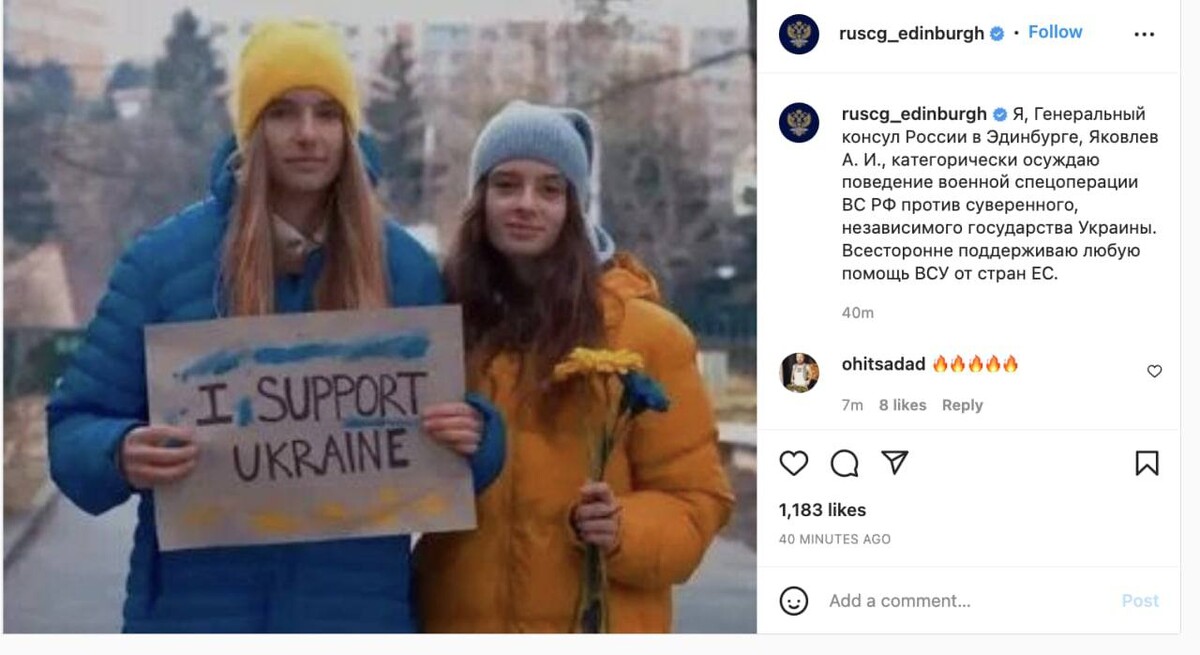Share the post via paper plane icon
The image size is (1200, 655).
(895, 462)
